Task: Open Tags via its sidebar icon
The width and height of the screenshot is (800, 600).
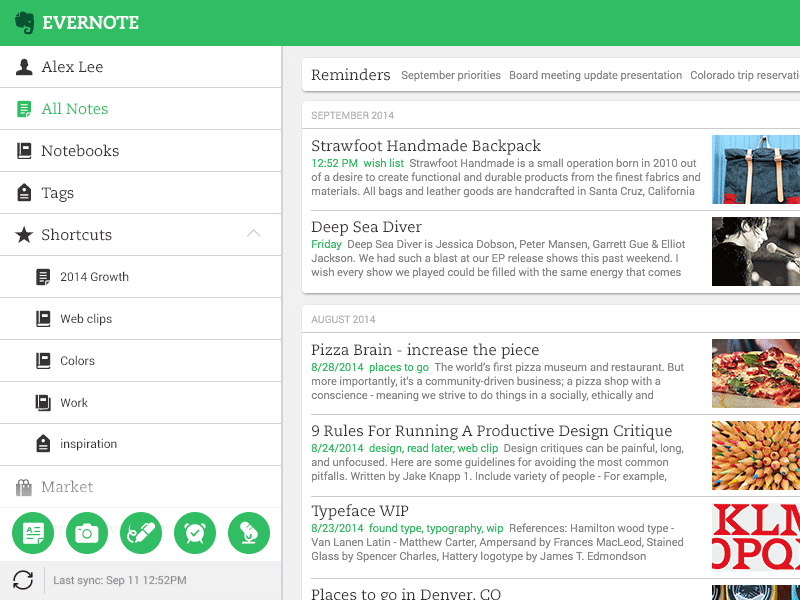Action: pyautogui.click(x=22, y=192)
